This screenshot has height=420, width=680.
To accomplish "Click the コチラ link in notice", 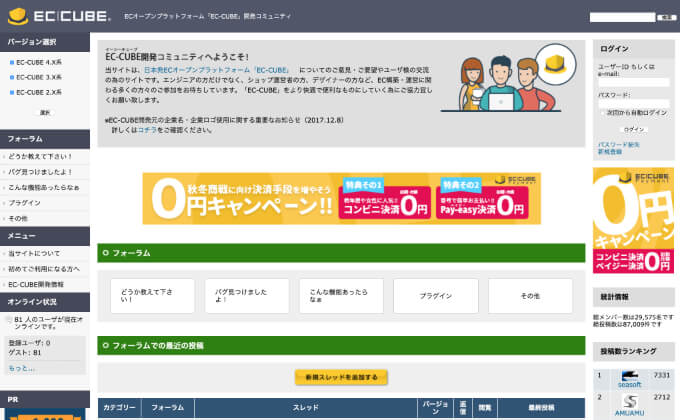I will [147, 130].
